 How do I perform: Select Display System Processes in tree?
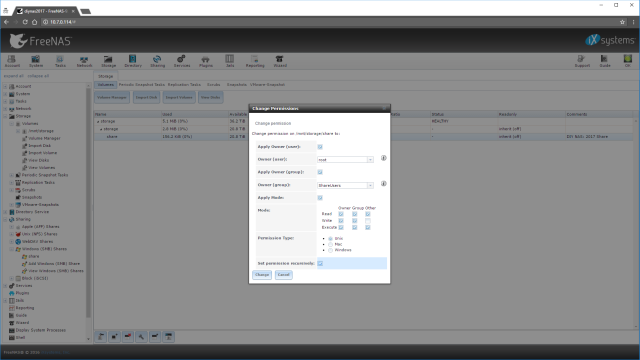(40, 330)
